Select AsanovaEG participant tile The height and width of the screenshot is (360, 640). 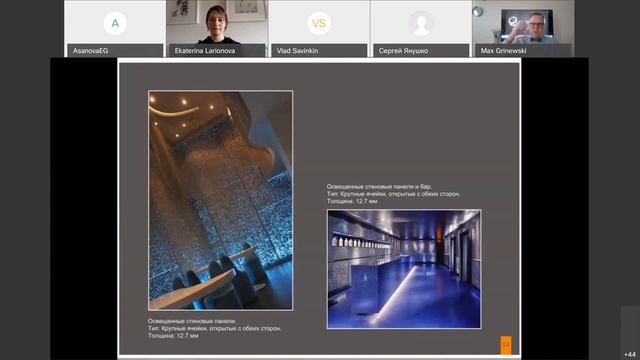(115, 29)
